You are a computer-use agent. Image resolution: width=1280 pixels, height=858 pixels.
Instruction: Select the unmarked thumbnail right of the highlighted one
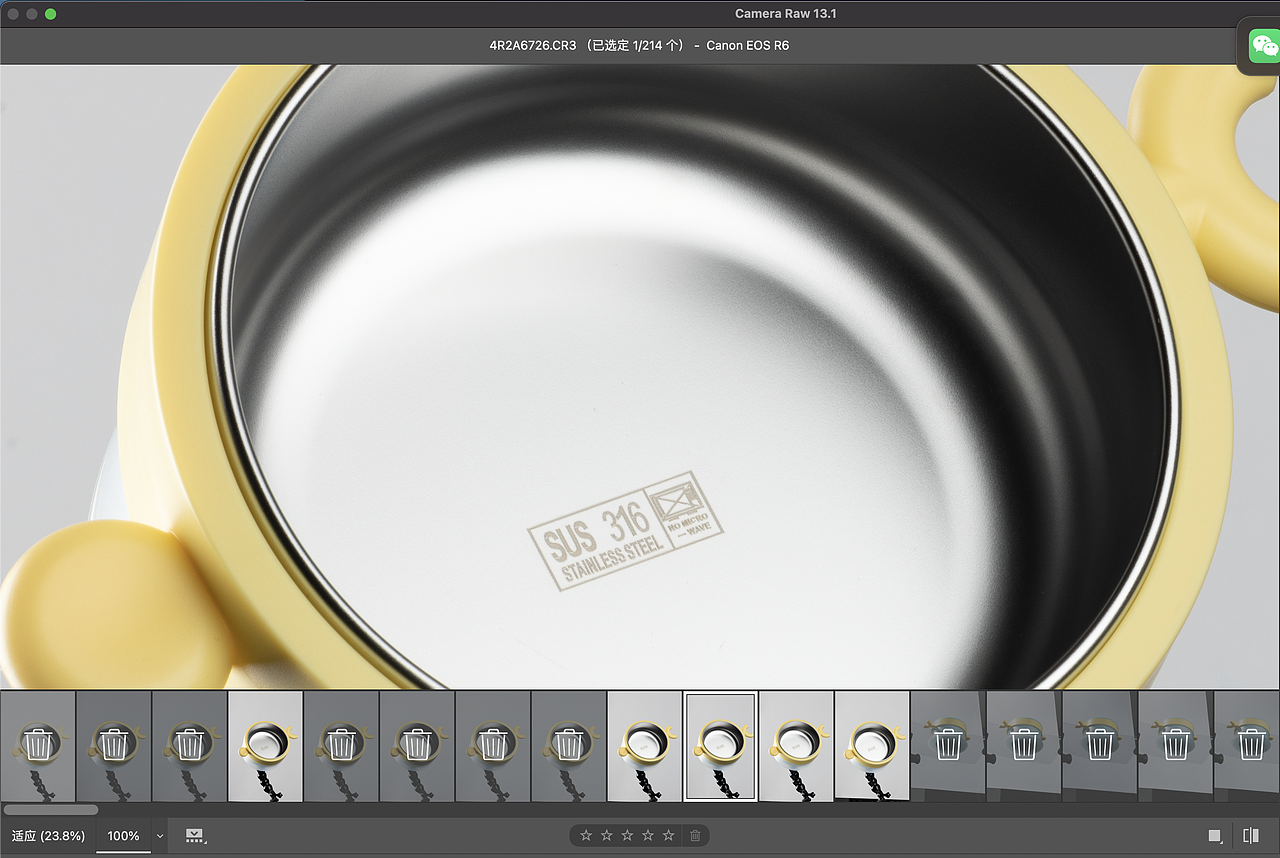796,746
